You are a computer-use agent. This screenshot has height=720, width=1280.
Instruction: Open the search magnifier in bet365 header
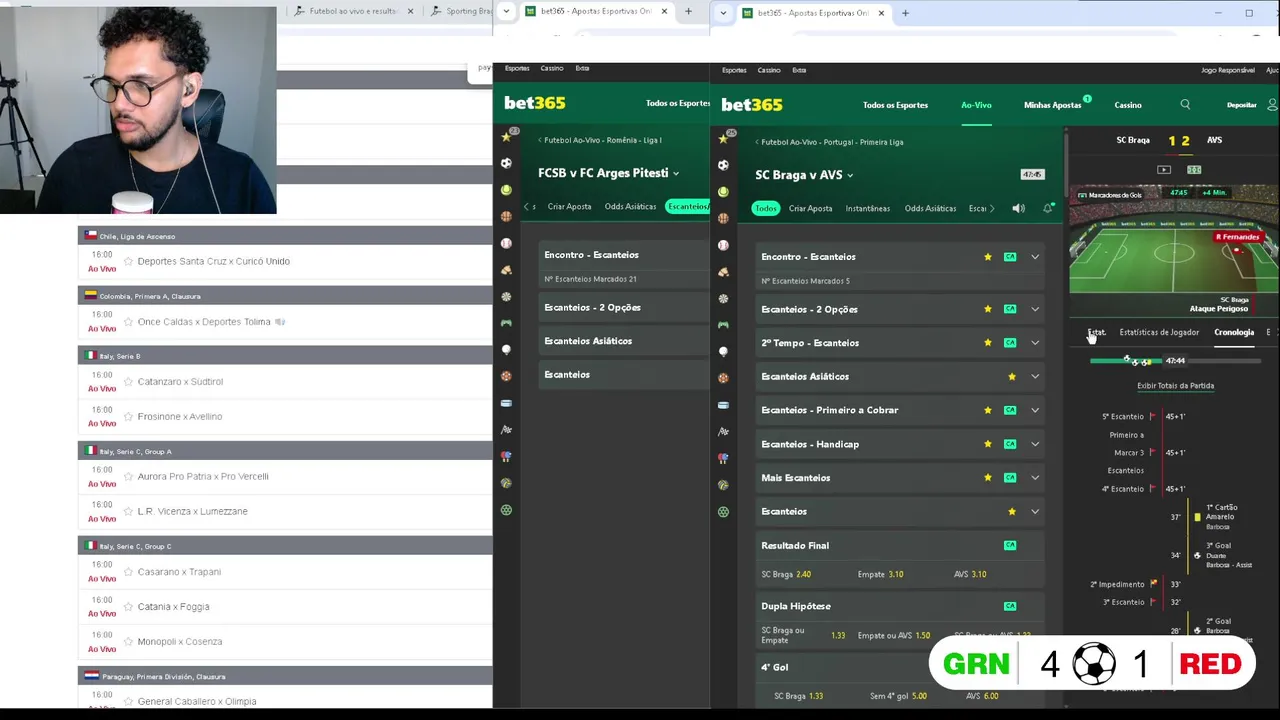pyautogui.click(x=1185, y=104)
